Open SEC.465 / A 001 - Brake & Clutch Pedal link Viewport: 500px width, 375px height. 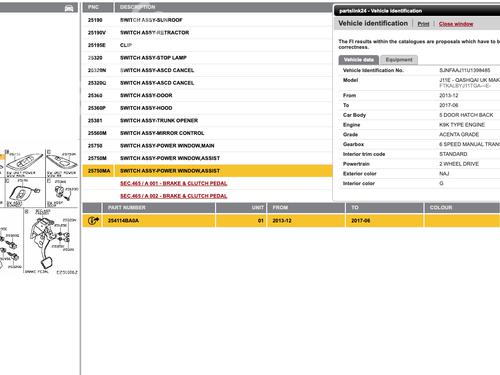pos(173,183)
